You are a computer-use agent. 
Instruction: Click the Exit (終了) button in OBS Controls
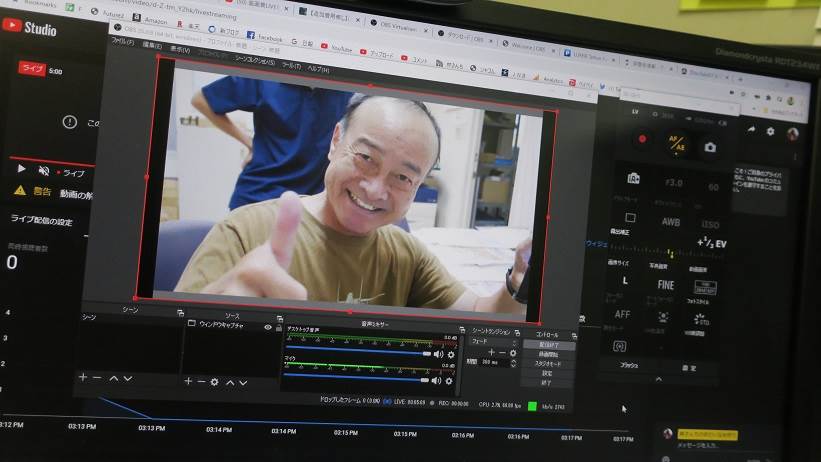click(x=546, y=383)
